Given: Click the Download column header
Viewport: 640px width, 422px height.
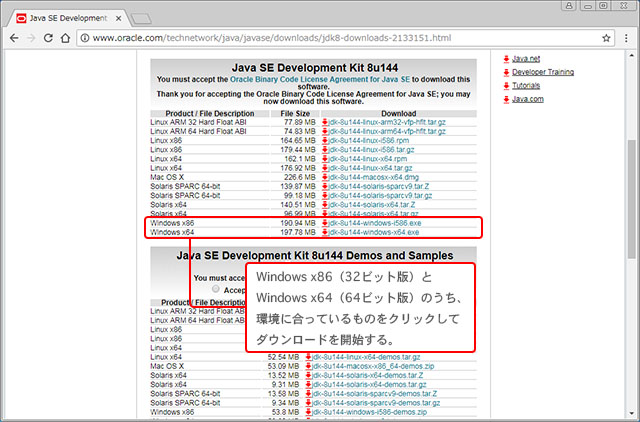Looking at the screenshot, I should coord(399,113).
